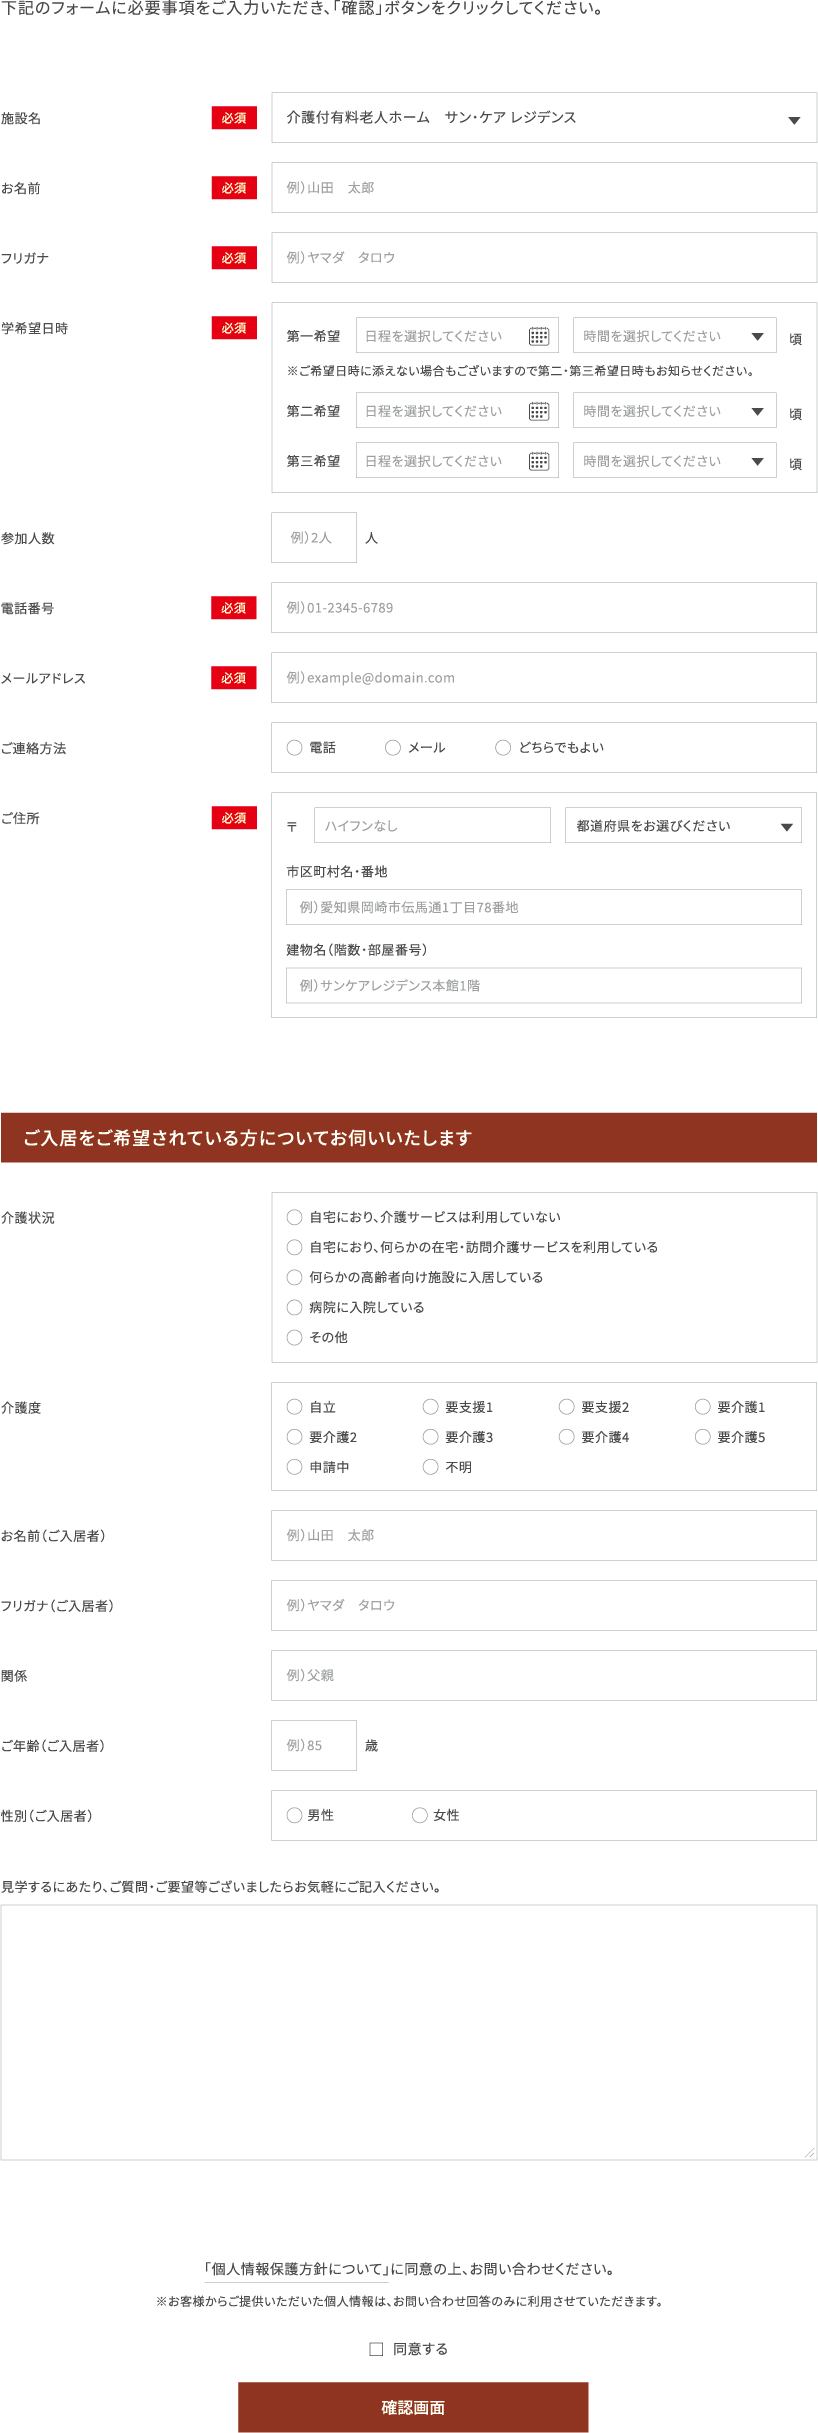Open calendar icon for 第一希望 date

click(539, 336)
